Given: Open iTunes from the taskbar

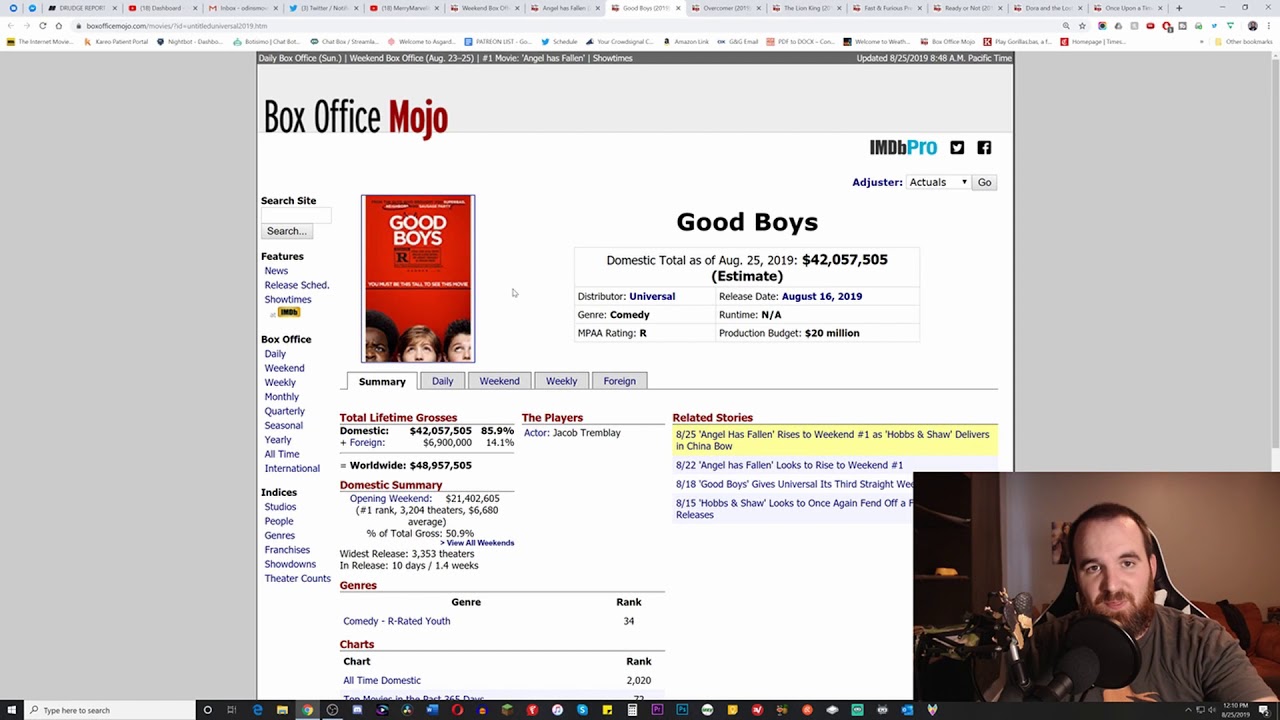Looking at the screenshot, I should pyautogui.click(x=557, y=710).
